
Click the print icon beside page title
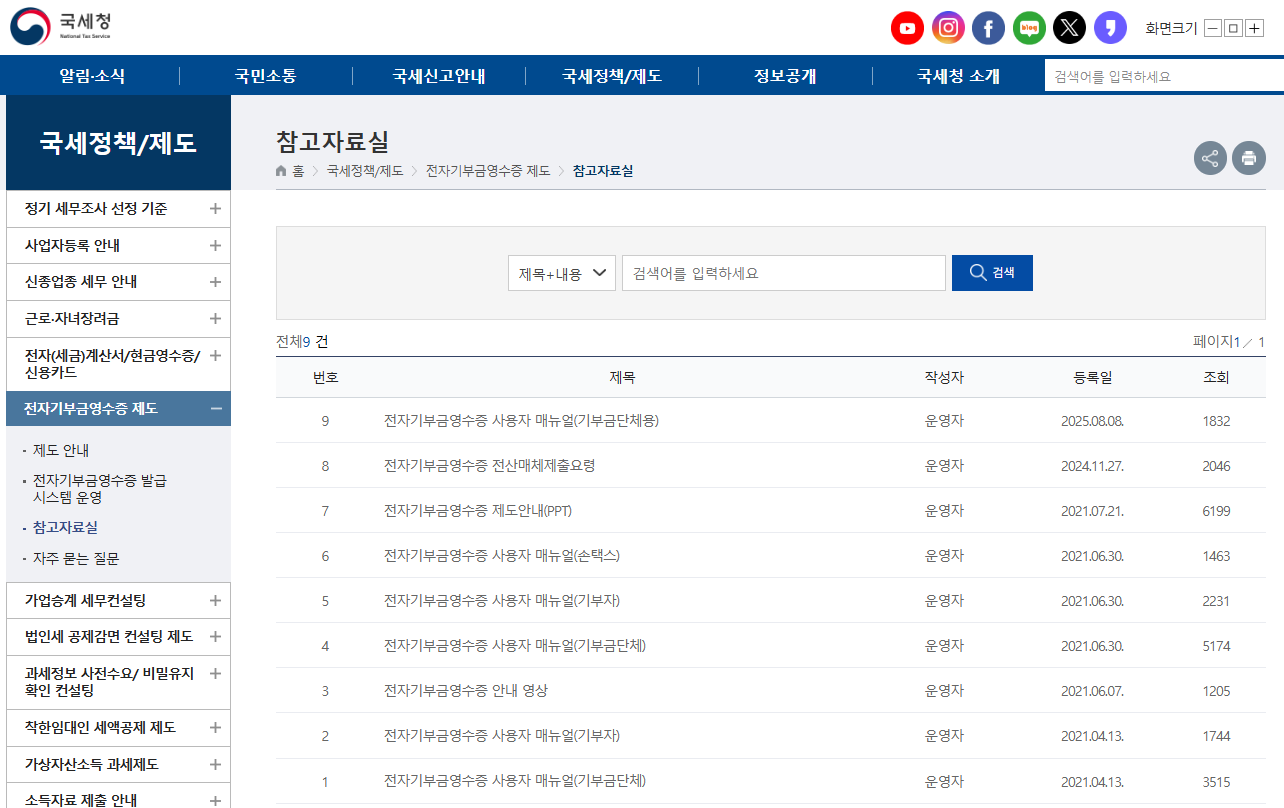(1248, 158)
